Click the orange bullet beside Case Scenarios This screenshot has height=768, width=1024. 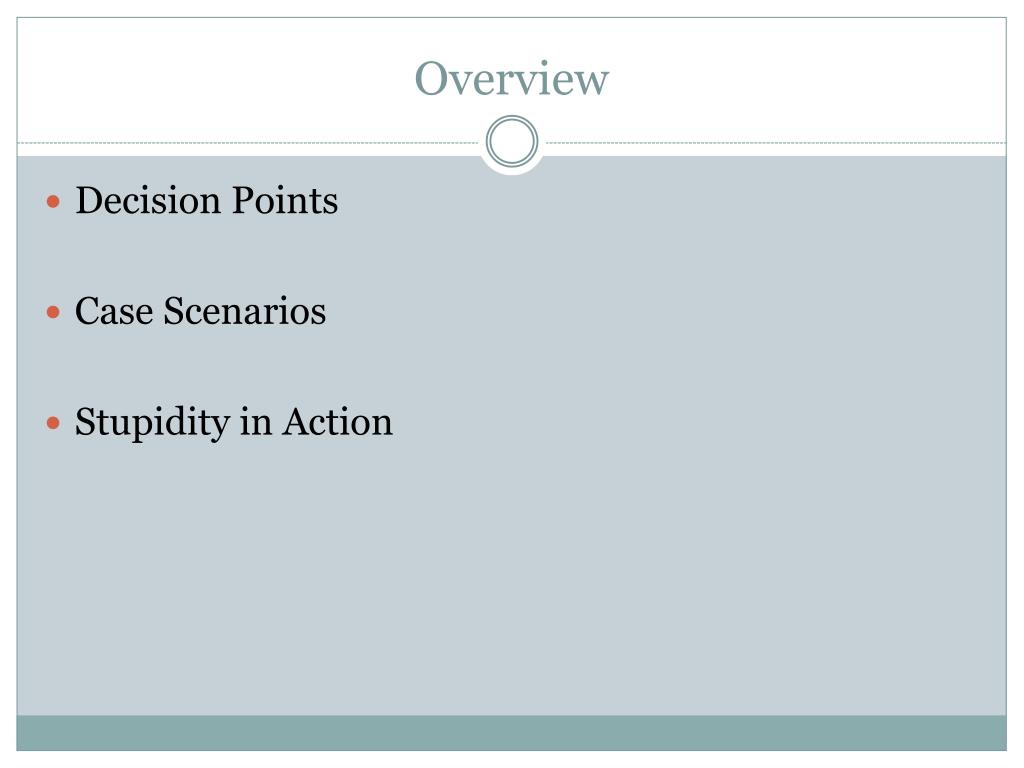click(54, 312)
